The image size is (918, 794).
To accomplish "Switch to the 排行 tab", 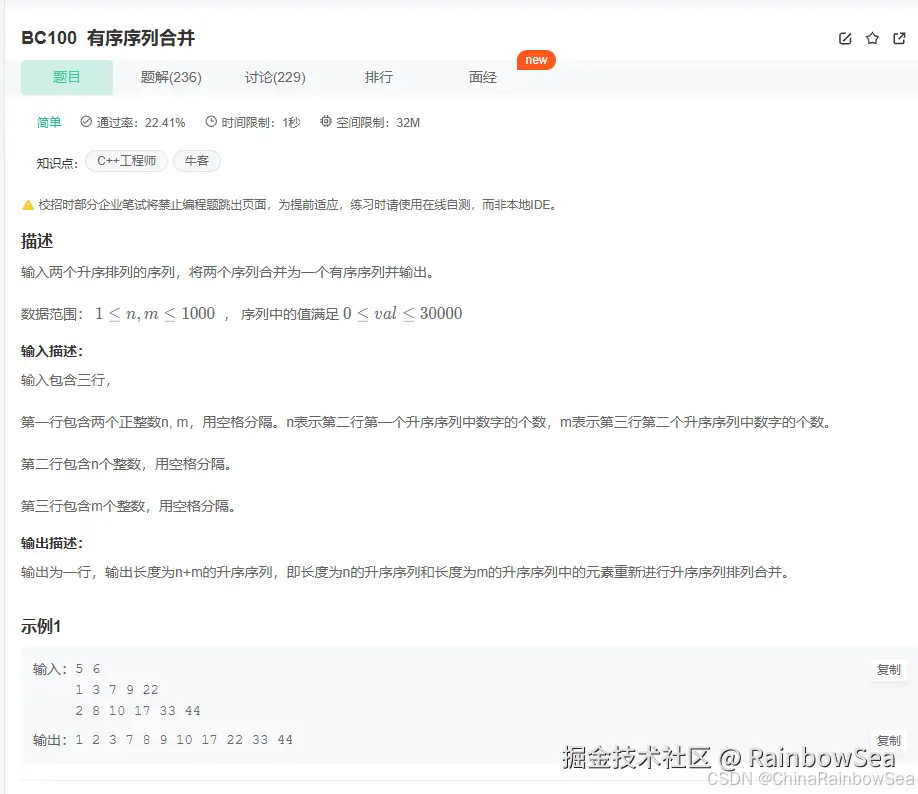I will click(379, 77).
